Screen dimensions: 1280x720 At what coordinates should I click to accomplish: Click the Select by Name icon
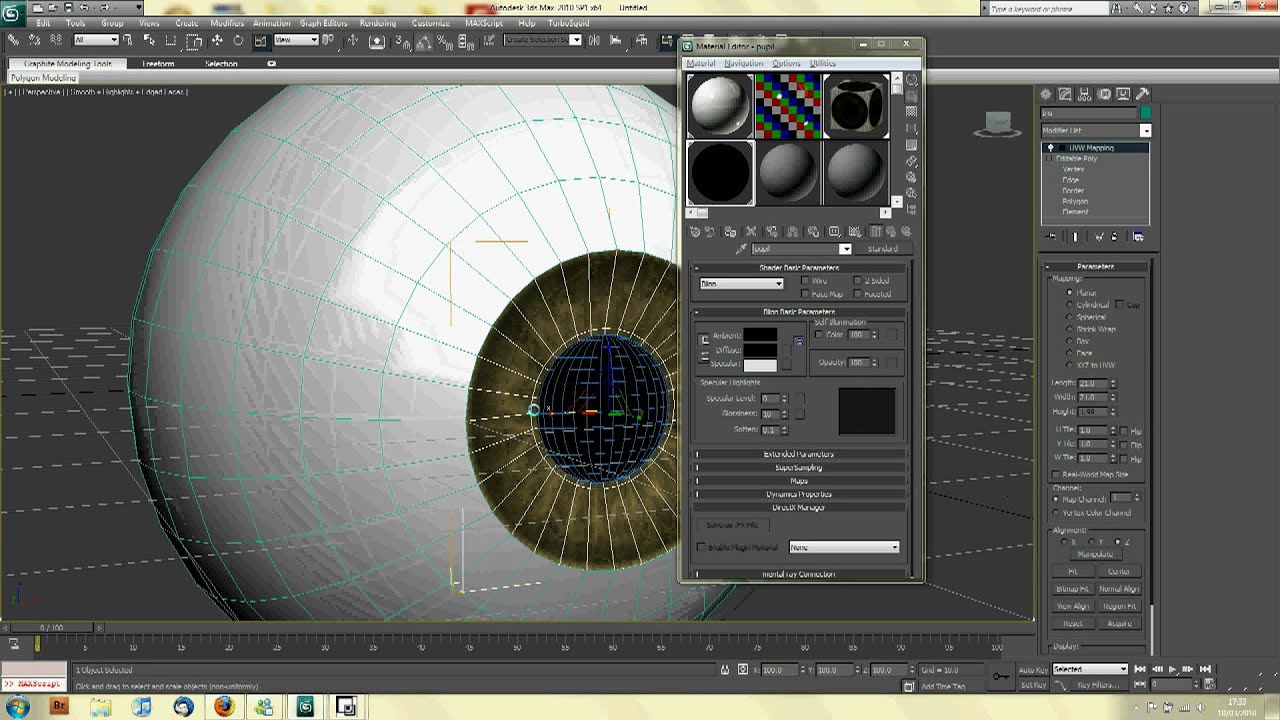click(x=150, y=41)
